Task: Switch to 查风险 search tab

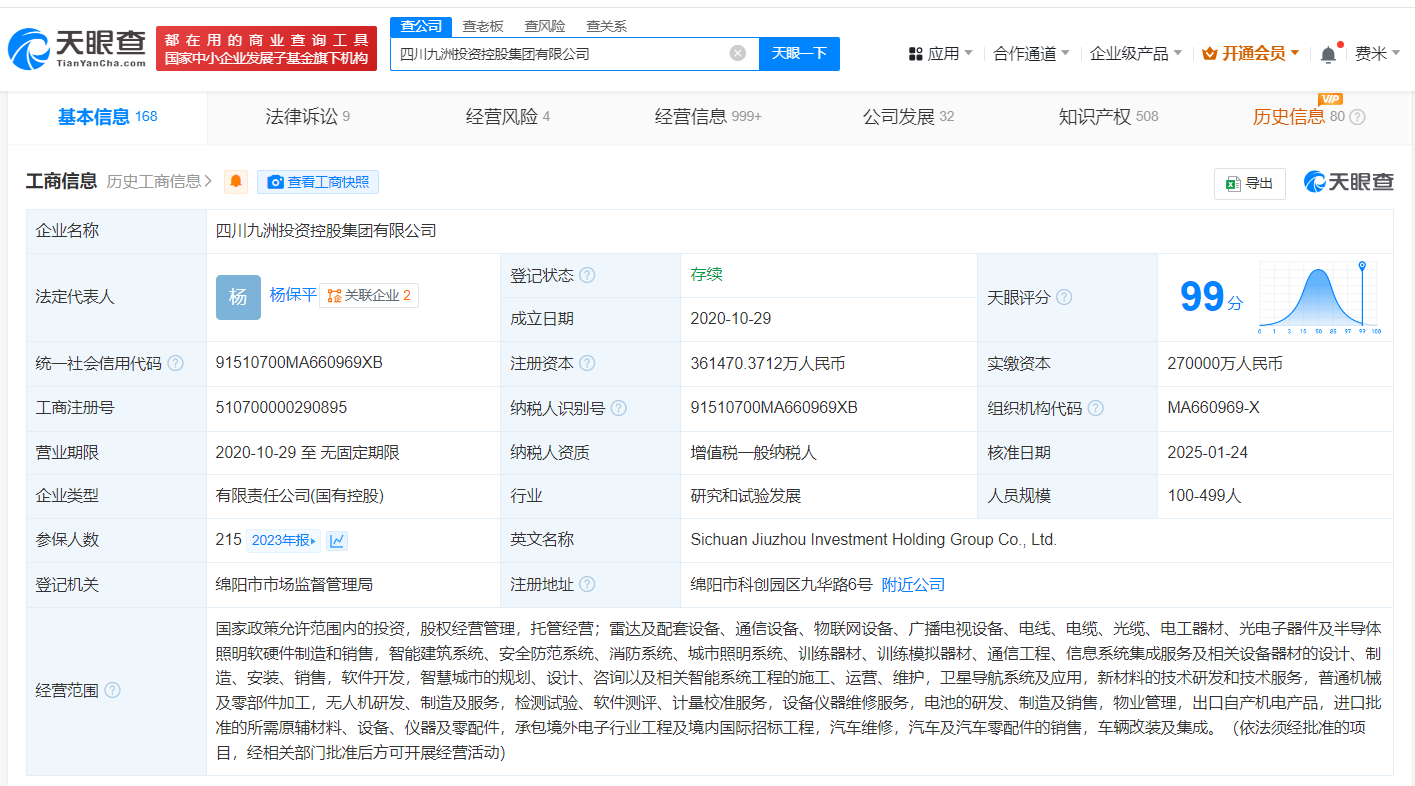Action: click(x=545, y=26)
